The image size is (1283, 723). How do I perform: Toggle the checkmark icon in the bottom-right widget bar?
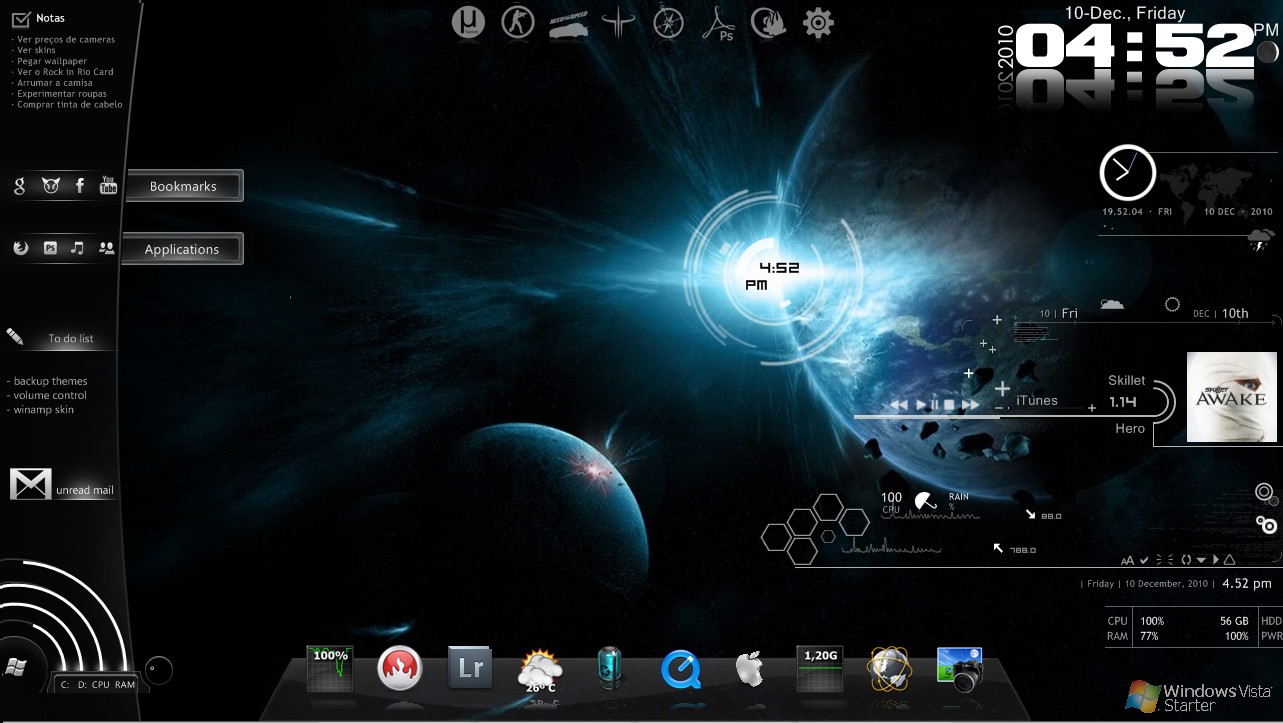pyautogui.click(x=1144, y=560)
